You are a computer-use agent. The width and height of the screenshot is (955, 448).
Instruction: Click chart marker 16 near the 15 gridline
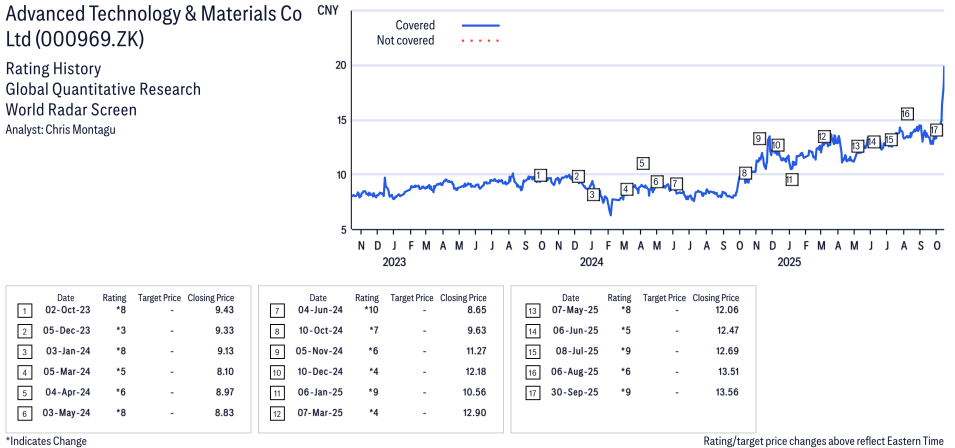[x=907, y=114]
